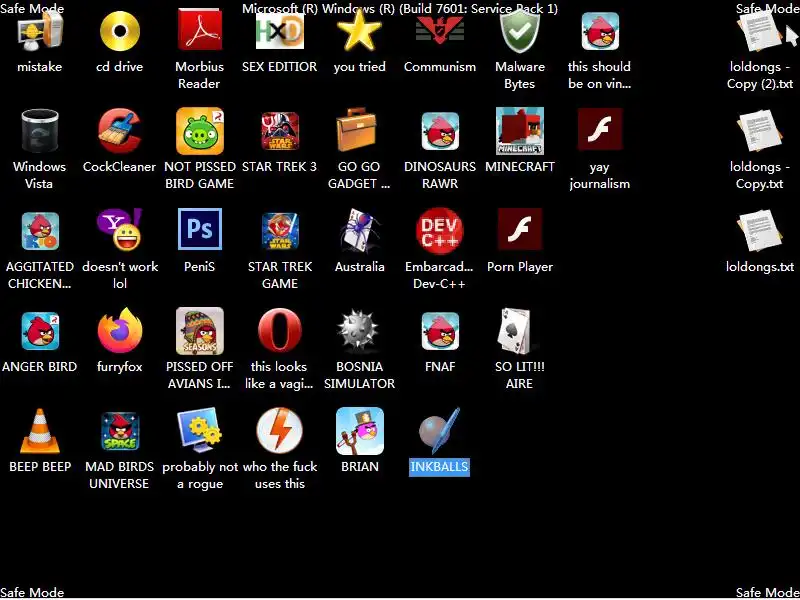Viewport: 800px width, 600px height.
Task: Open 'NOT PISSED BIRD GAME' pig icon
Action: [199, 131]
